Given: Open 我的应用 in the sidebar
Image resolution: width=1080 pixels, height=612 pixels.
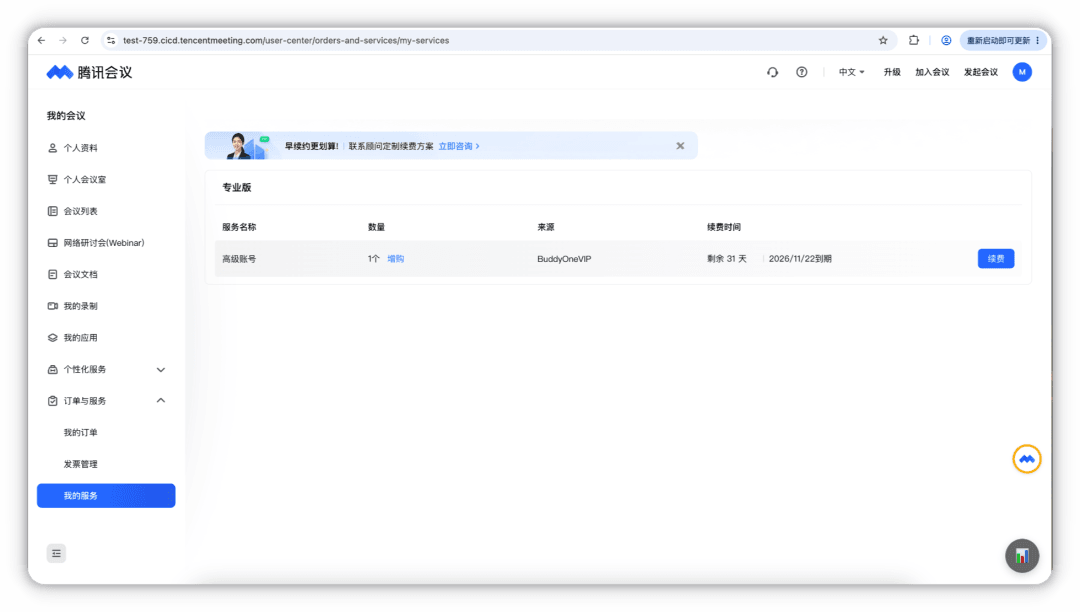Looking at the screenshot, I should coord(106,338).
